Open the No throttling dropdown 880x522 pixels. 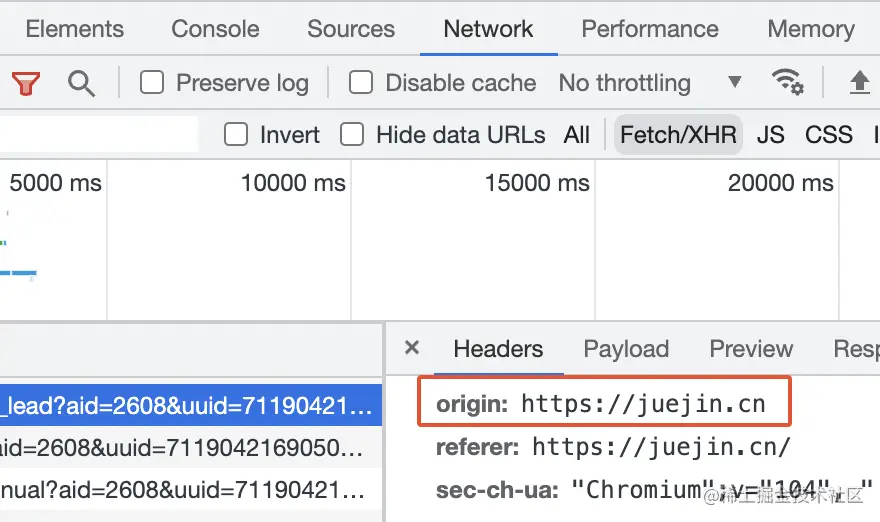pyautogui.click(x=625, y=83)
